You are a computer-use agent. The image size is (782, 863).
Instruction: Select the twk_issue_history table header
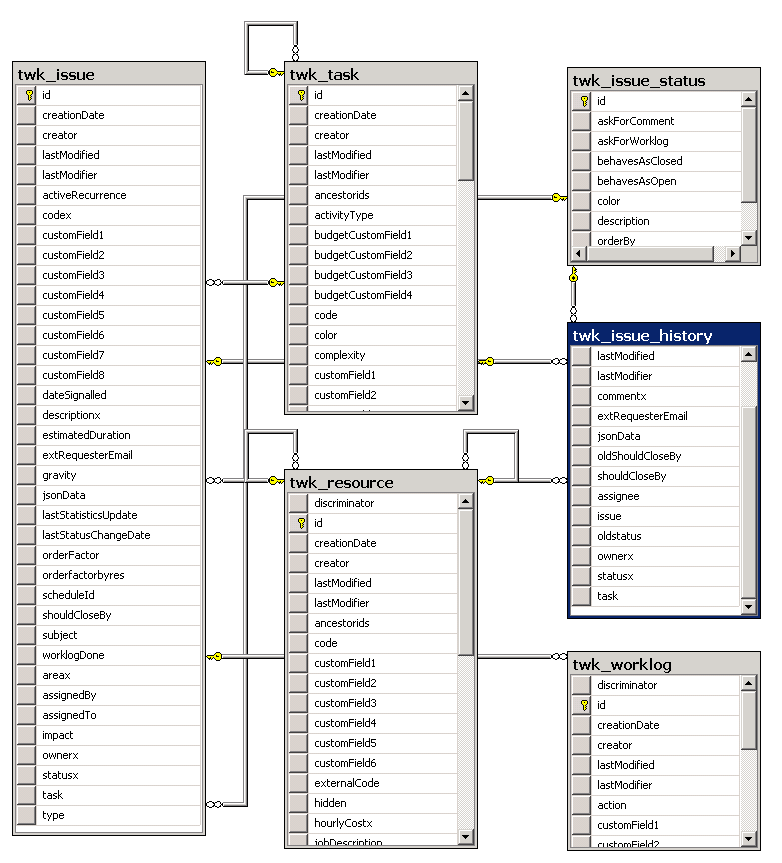click(x=664, y=335)
